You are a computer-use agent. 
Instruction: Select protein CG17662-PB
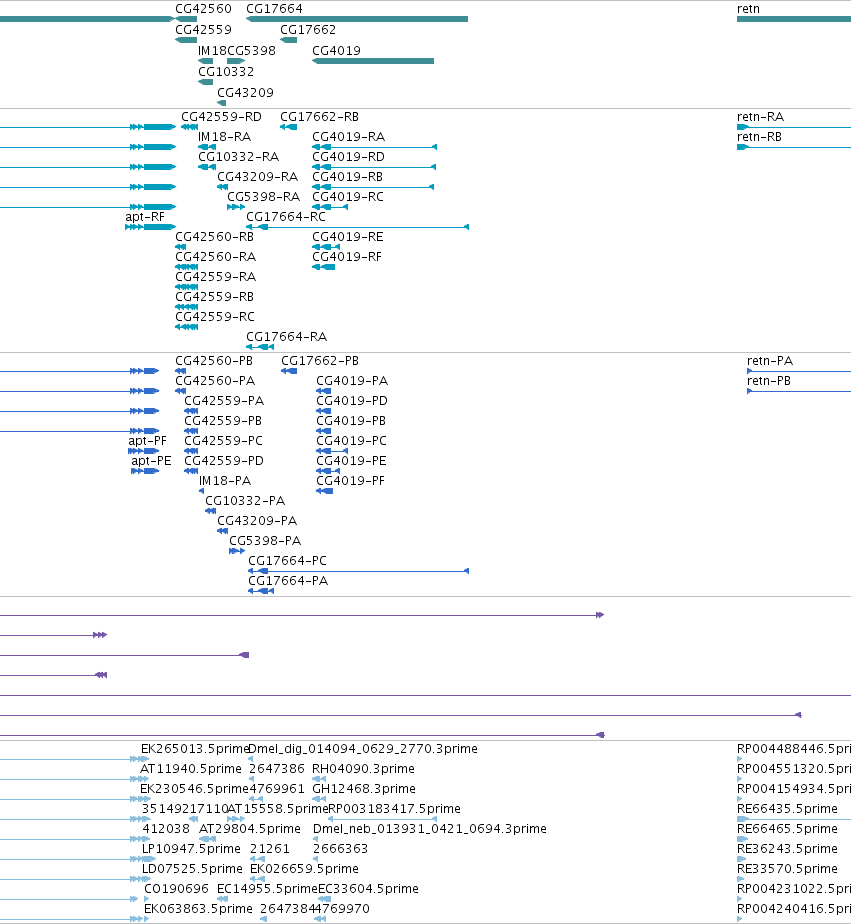click(x=320, y=361)
